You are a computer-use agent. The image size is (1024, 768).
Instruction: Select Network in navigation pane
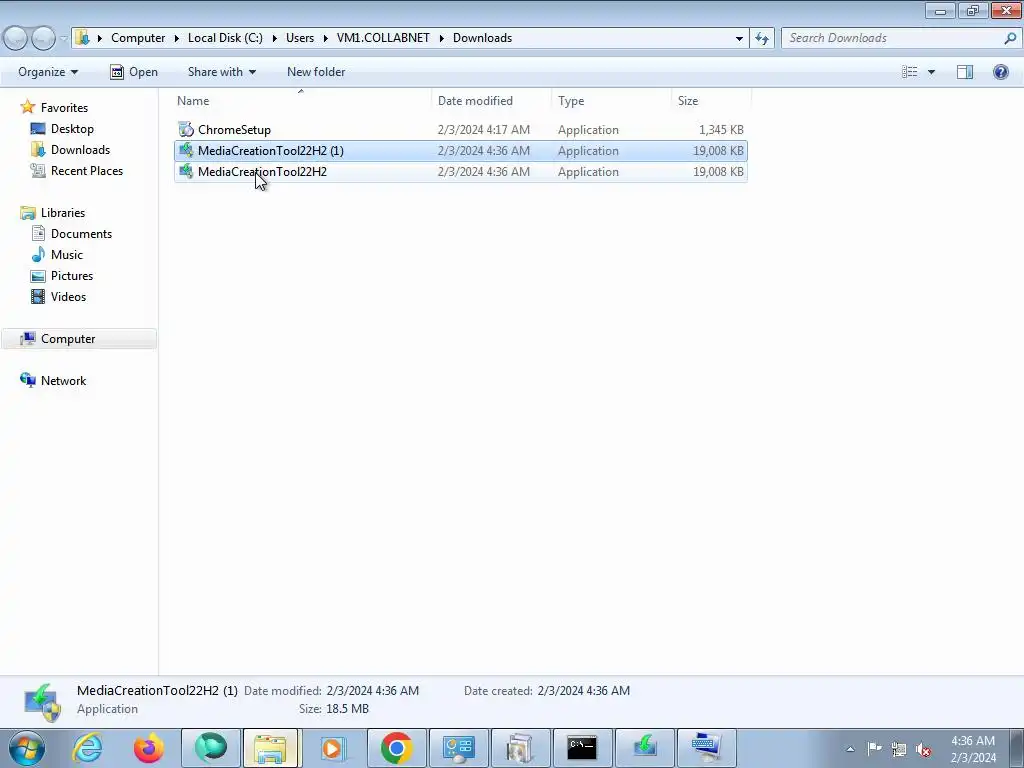[x=63, y=380]
